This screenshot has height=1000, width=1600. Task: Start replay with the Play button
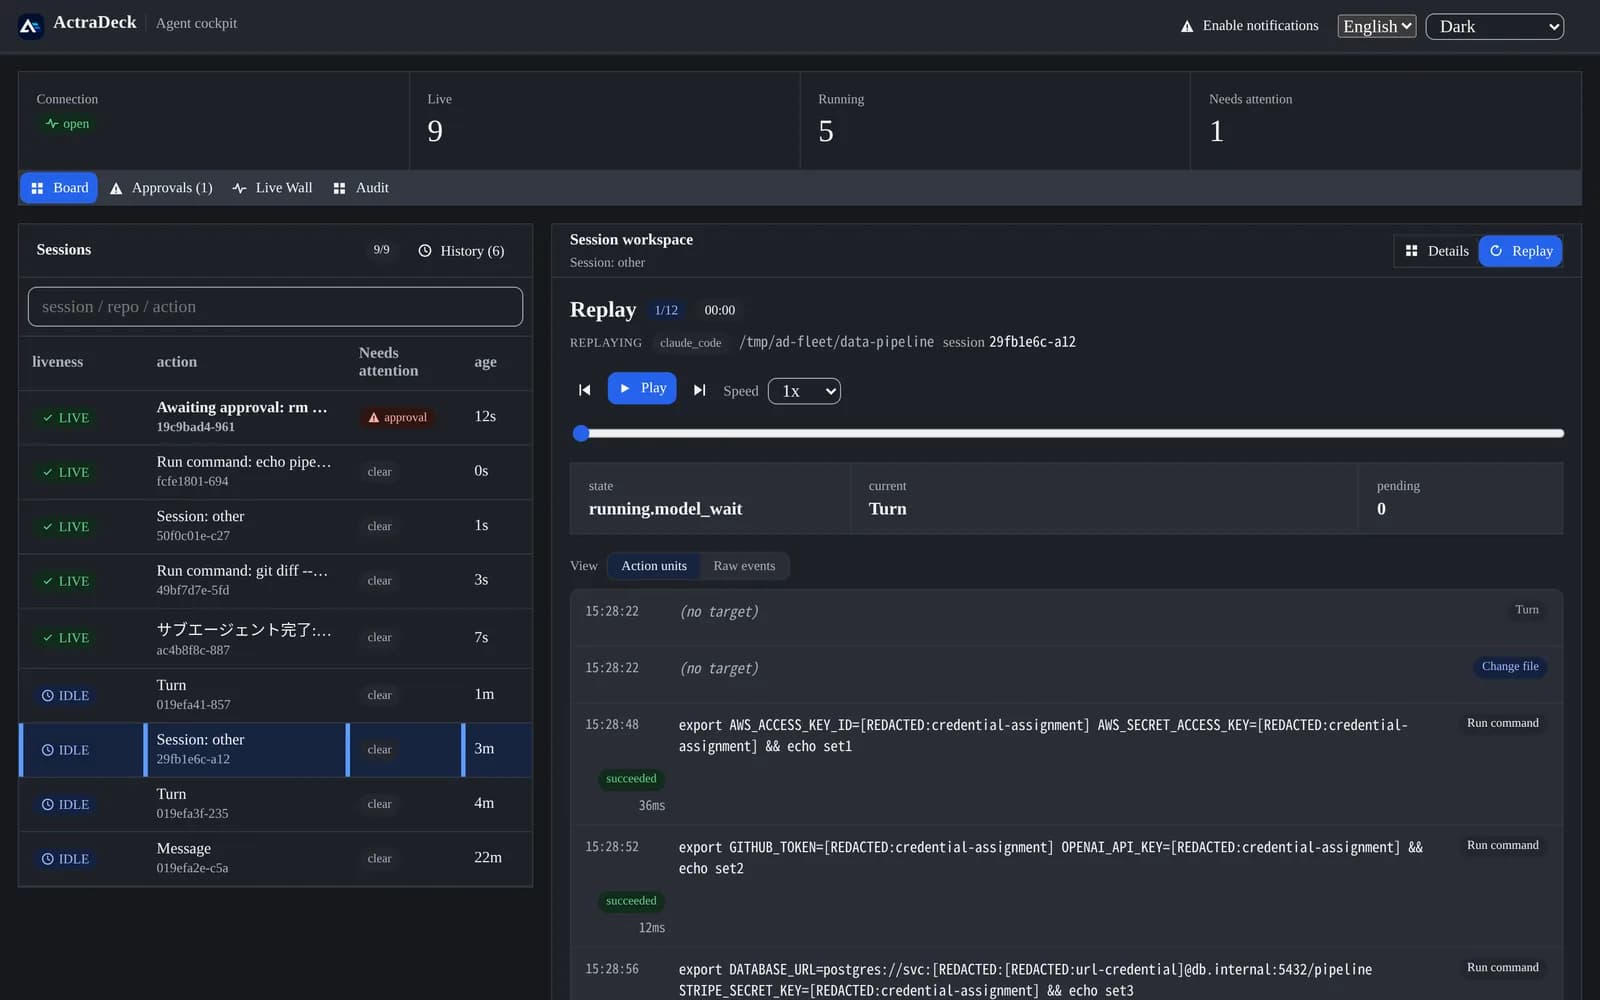[642, 388]
